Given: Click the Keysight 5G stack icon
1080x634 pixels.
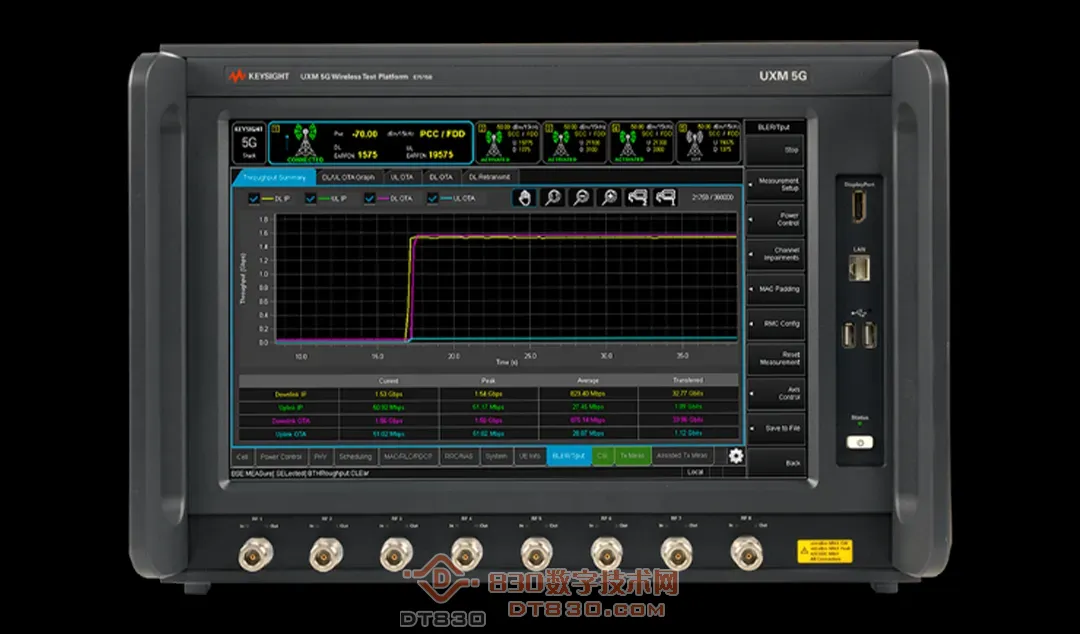Looking at the screenshot, I should click(x=249, y=142).
